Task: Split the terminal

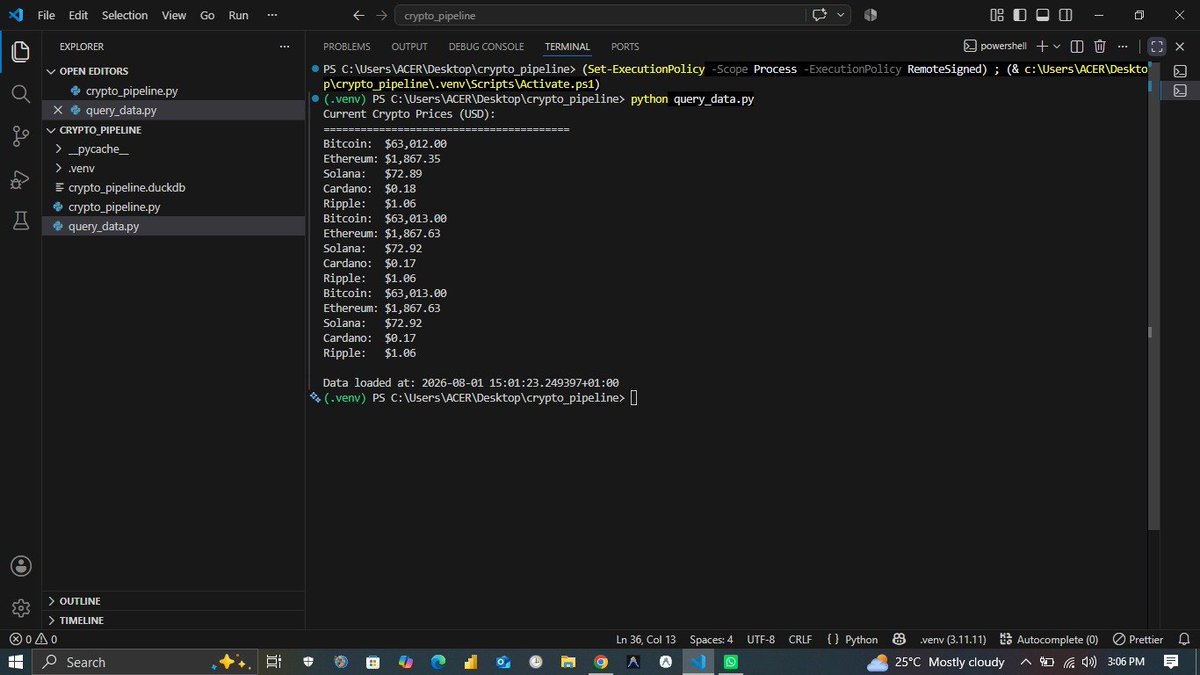Action: coord(1076,46)
